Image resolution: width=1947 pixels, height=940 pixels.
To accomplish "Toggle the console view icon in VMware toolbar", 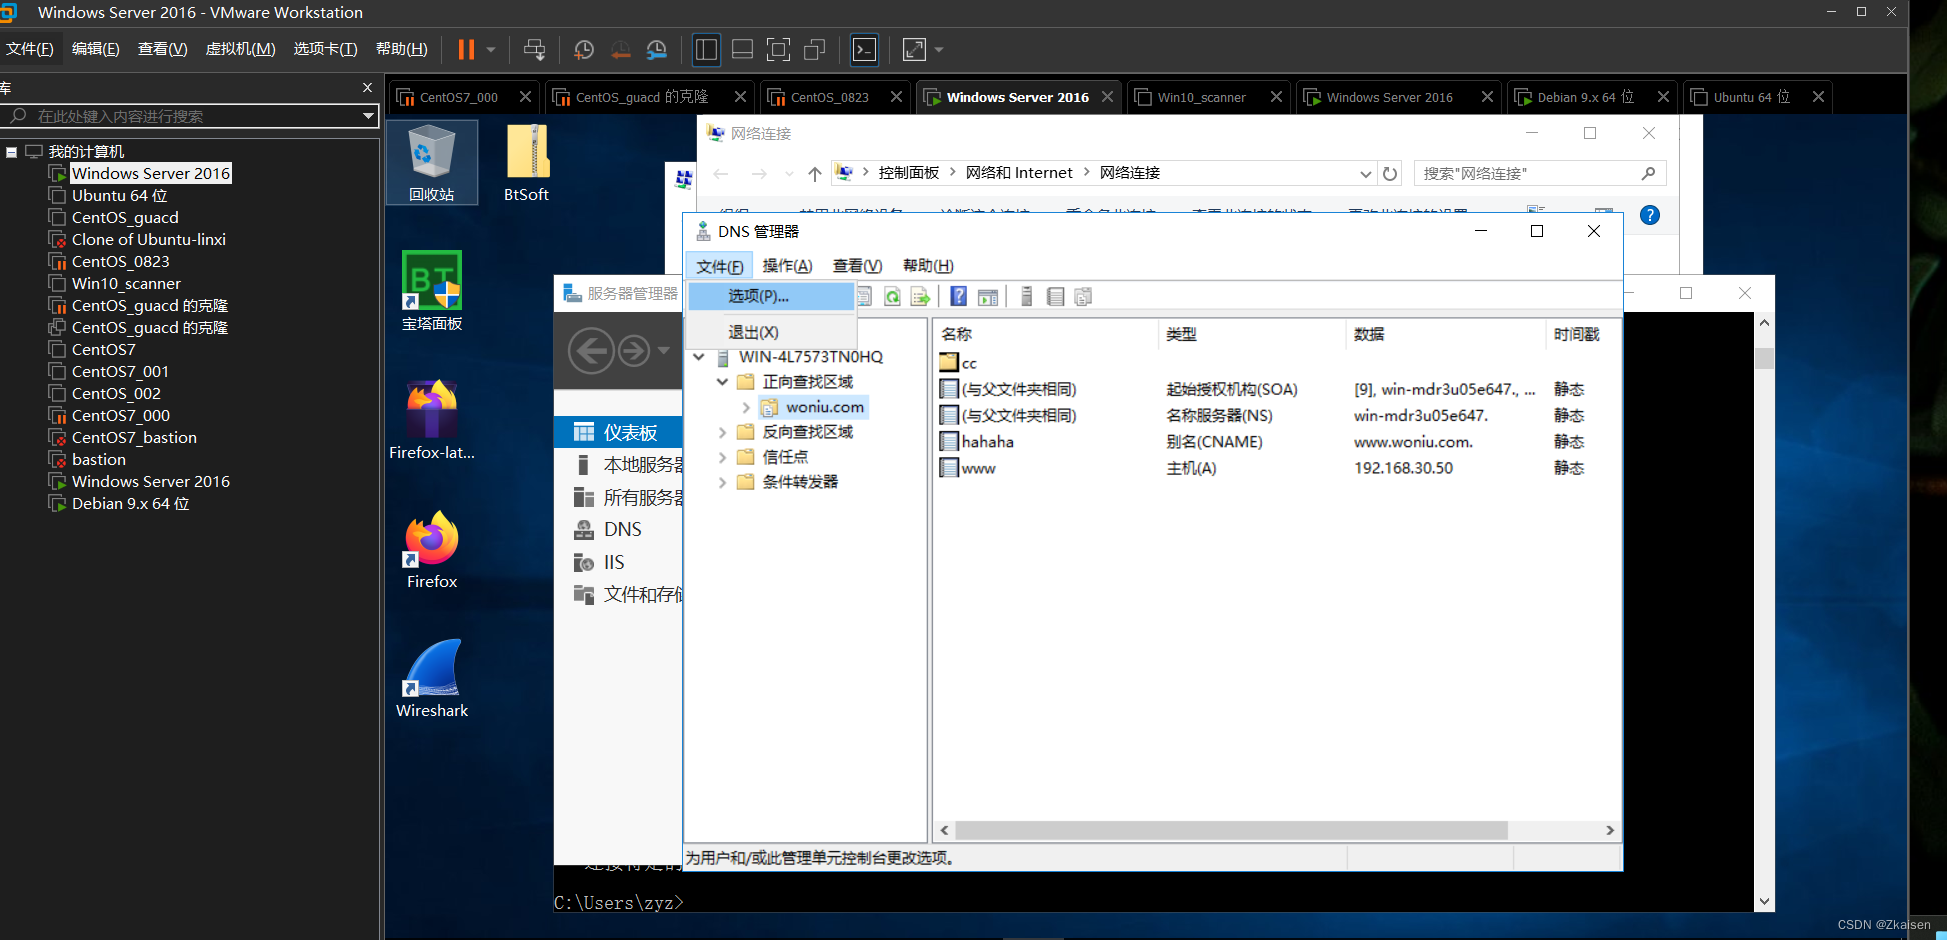I will (864, 49).
